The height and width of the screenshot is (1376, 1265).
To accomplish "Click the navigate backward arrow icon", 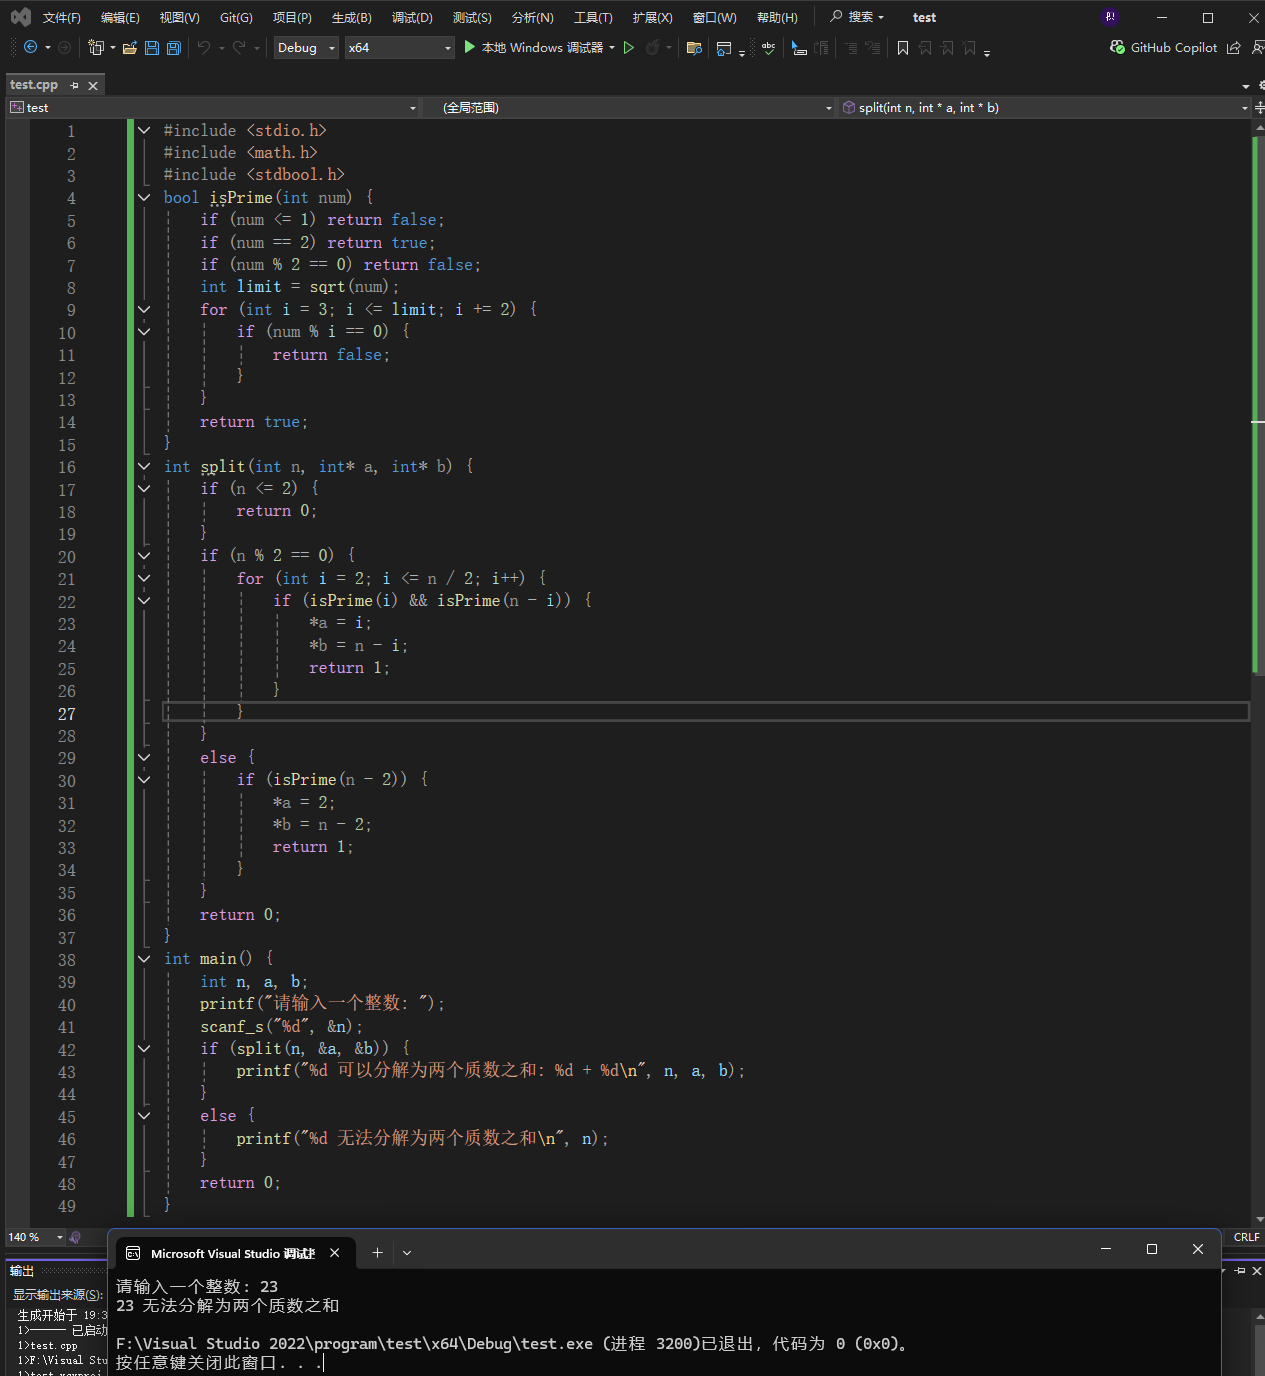I will (31, 47).
